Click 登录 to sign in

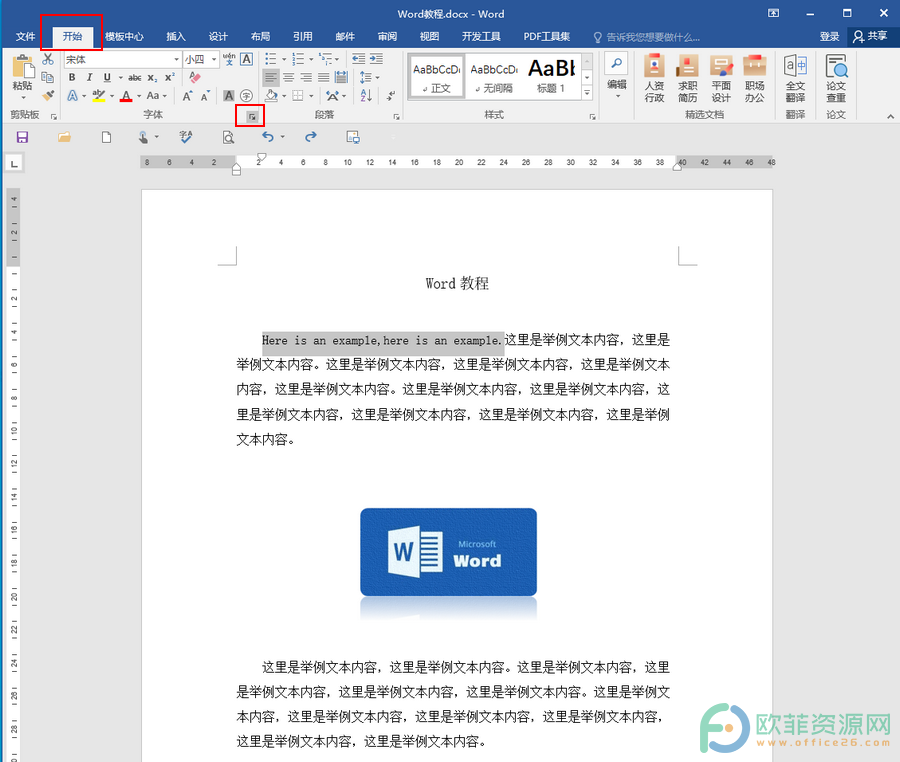(829, 37)
